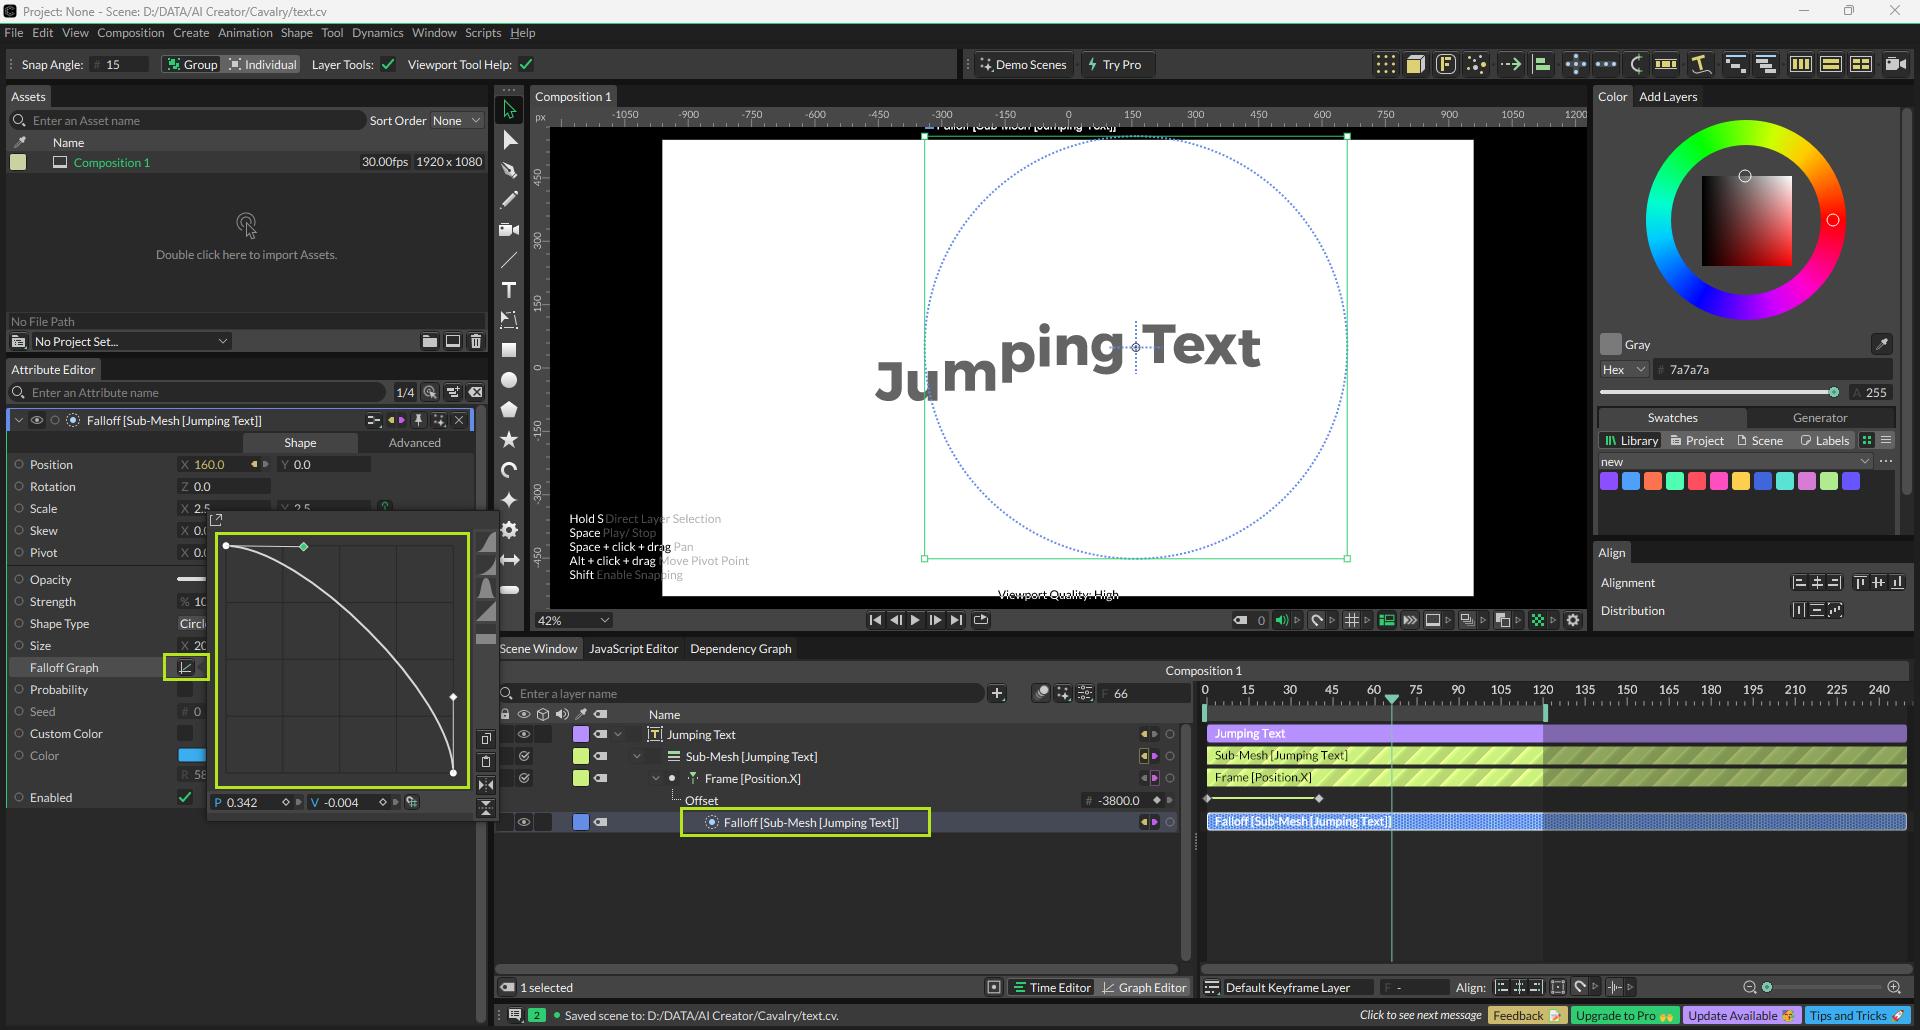This screenshot has height=1030, width=1920.
Task: Click the eyedropper next to Gray
Action: [x=1881, y=344]
